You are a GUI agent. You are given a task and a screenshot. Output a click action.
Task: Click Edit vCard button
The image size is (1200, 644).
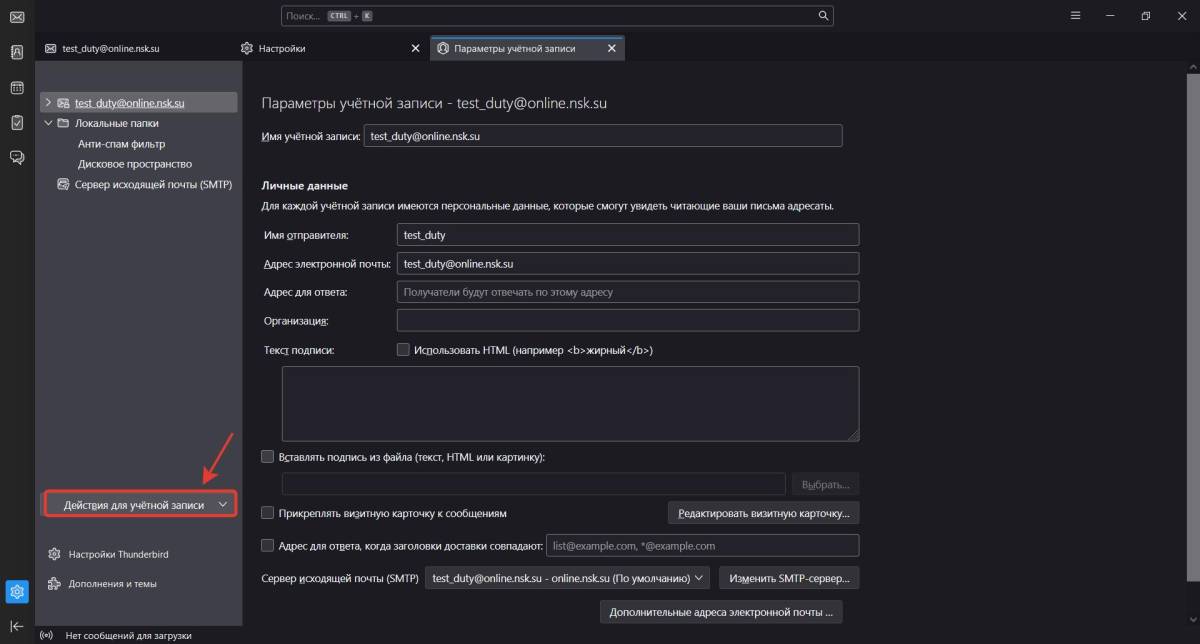763,513
